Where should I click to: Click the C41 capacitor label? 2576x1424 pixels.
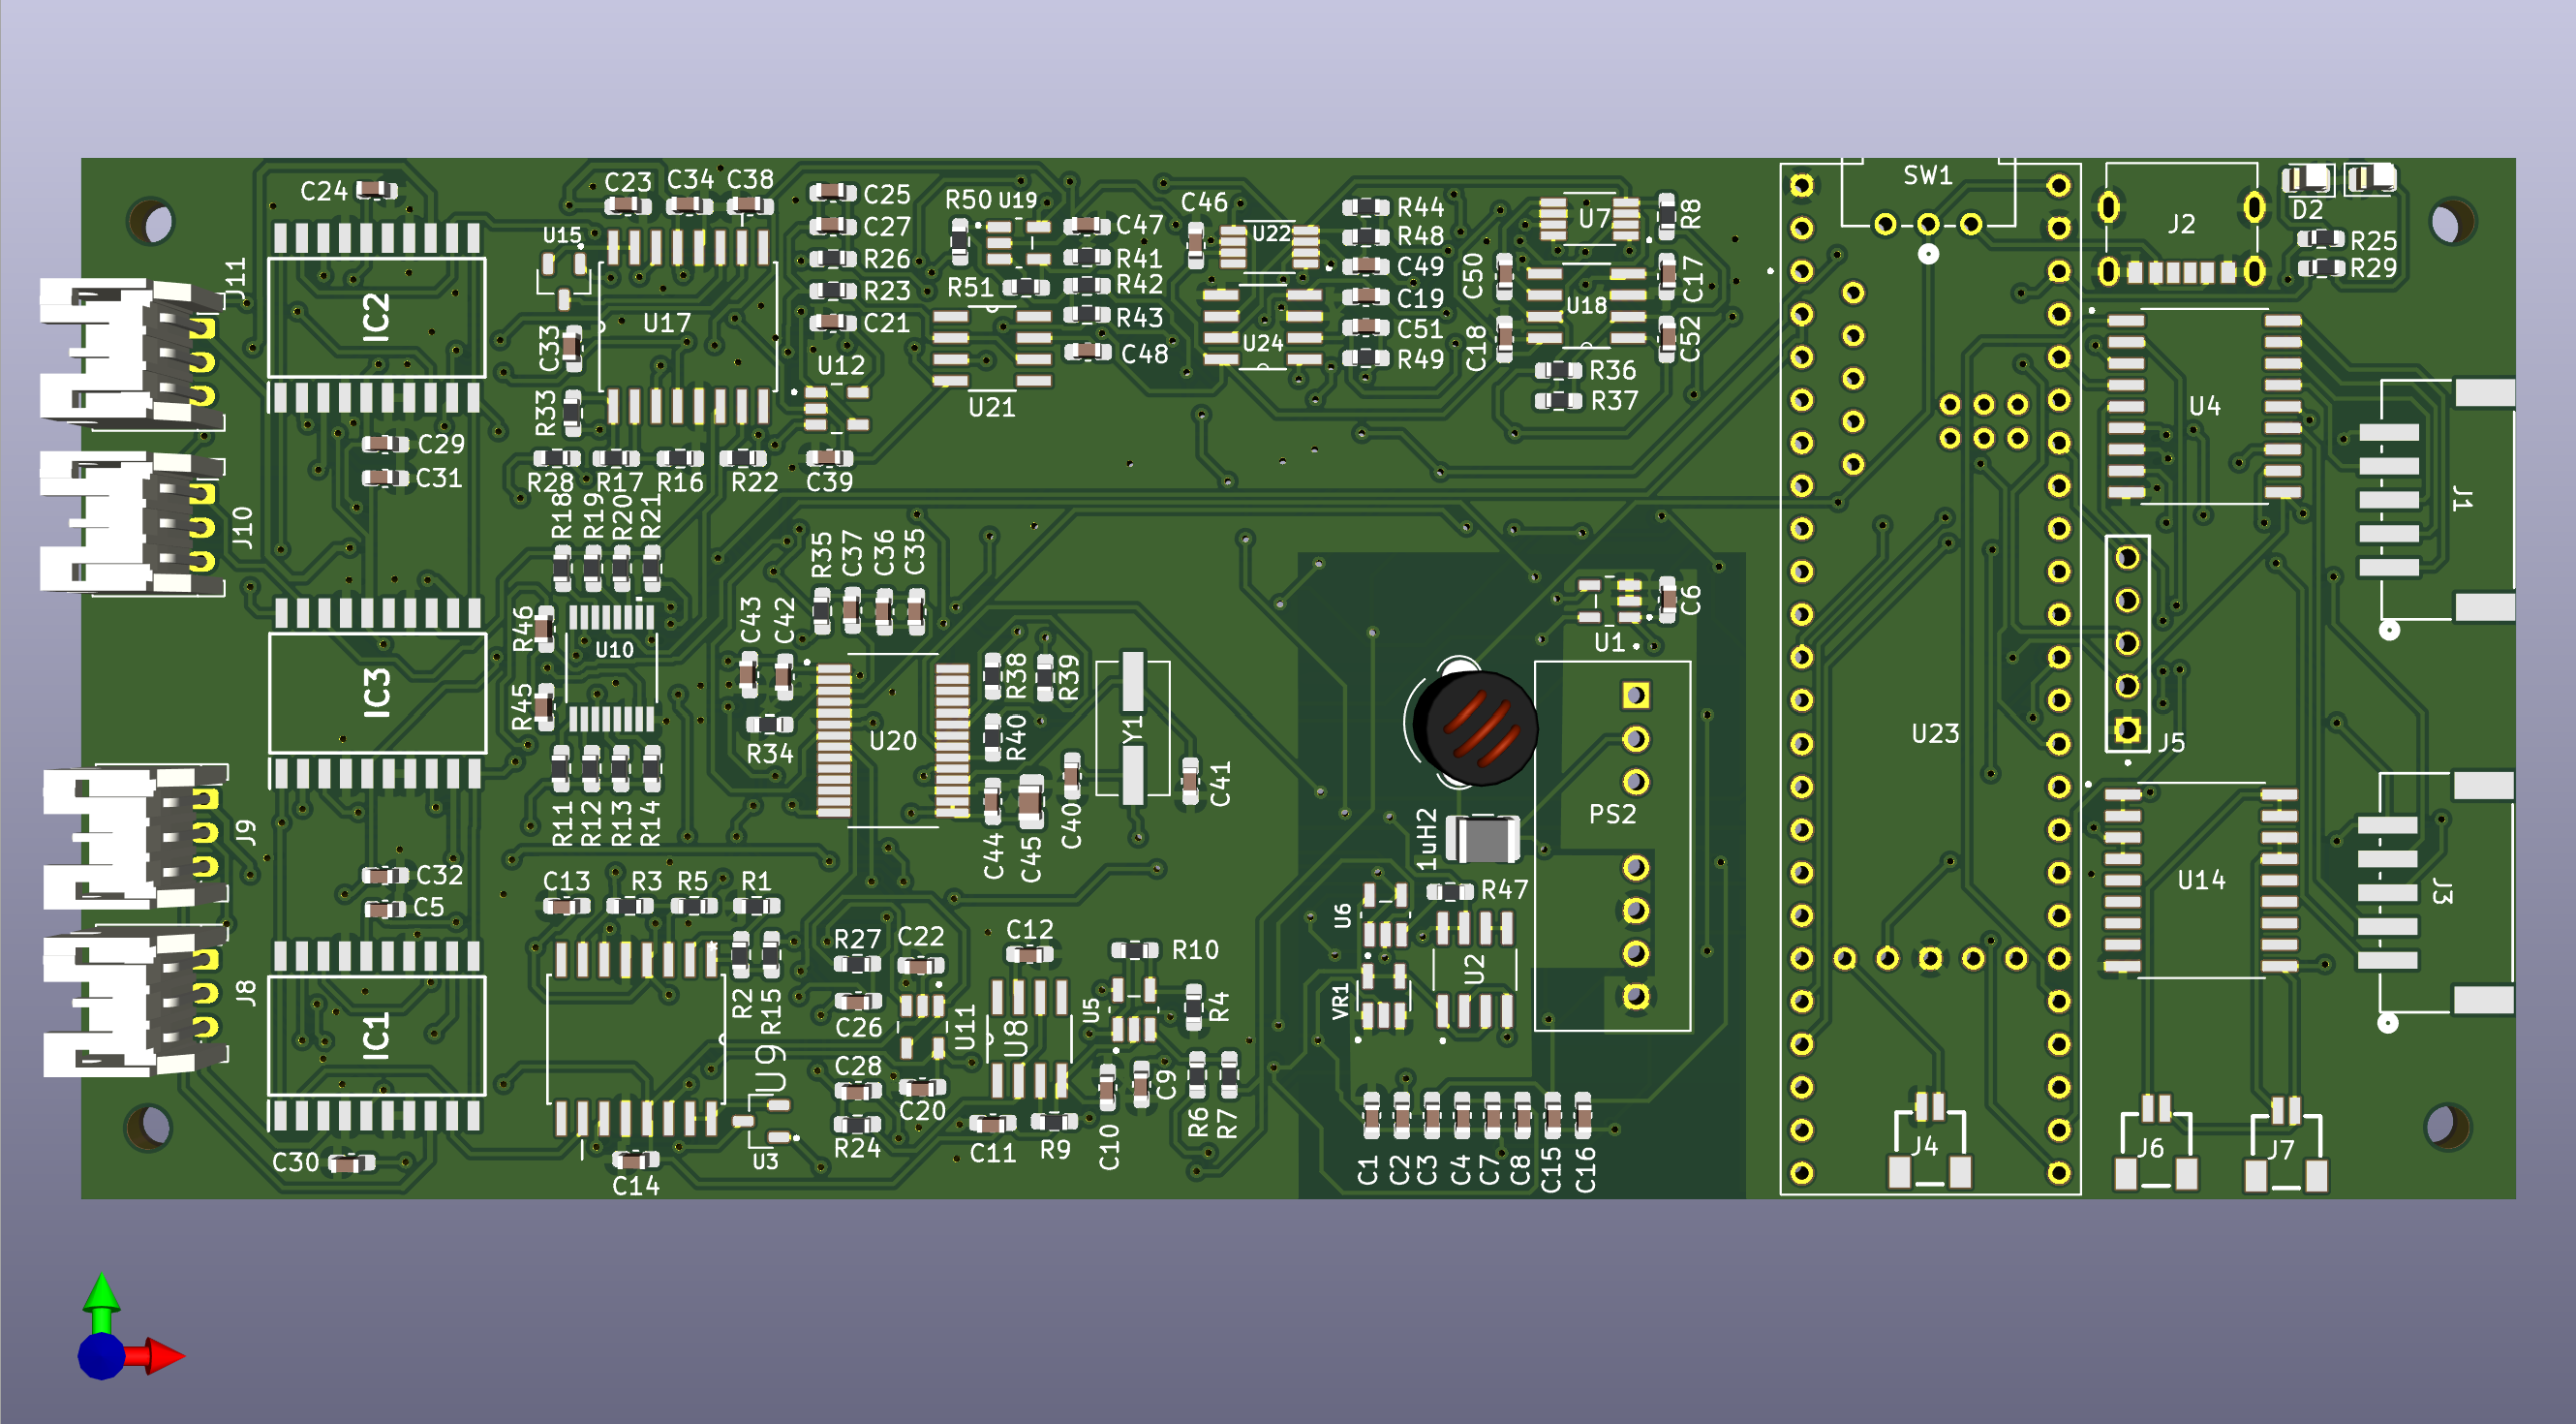coord(1221,784)
